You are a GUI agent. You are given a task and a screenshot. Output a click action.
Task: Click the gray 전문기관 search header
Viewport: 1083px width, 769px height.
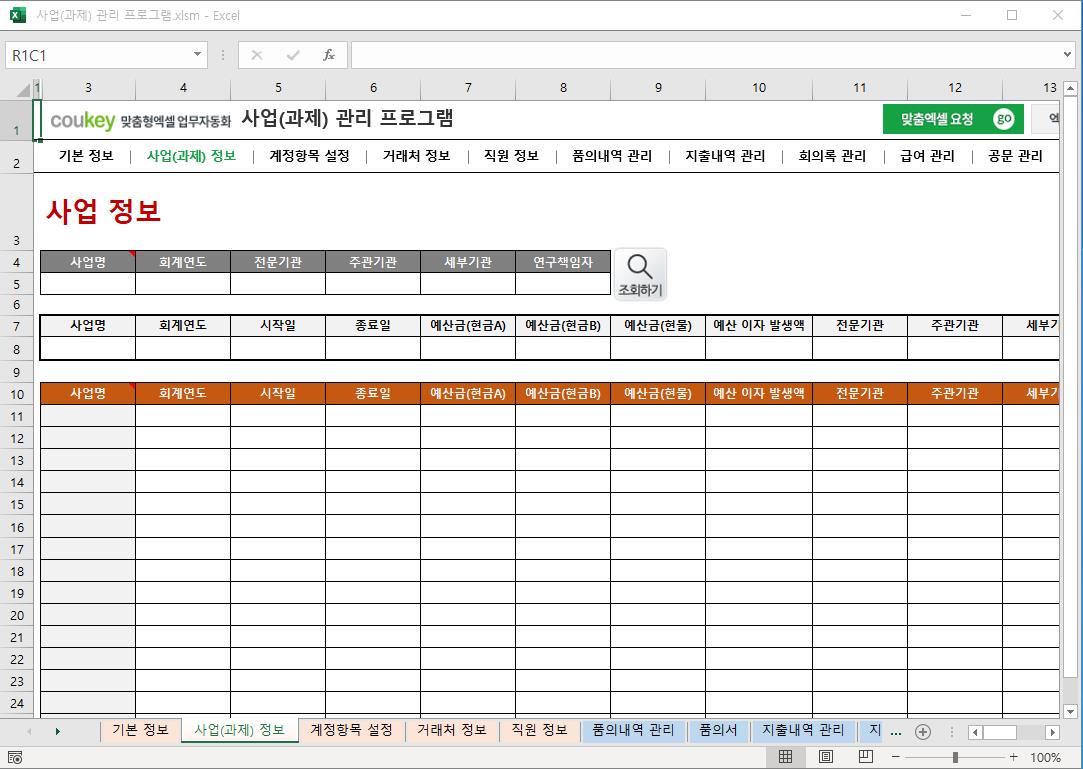click(x=278, y=263)
